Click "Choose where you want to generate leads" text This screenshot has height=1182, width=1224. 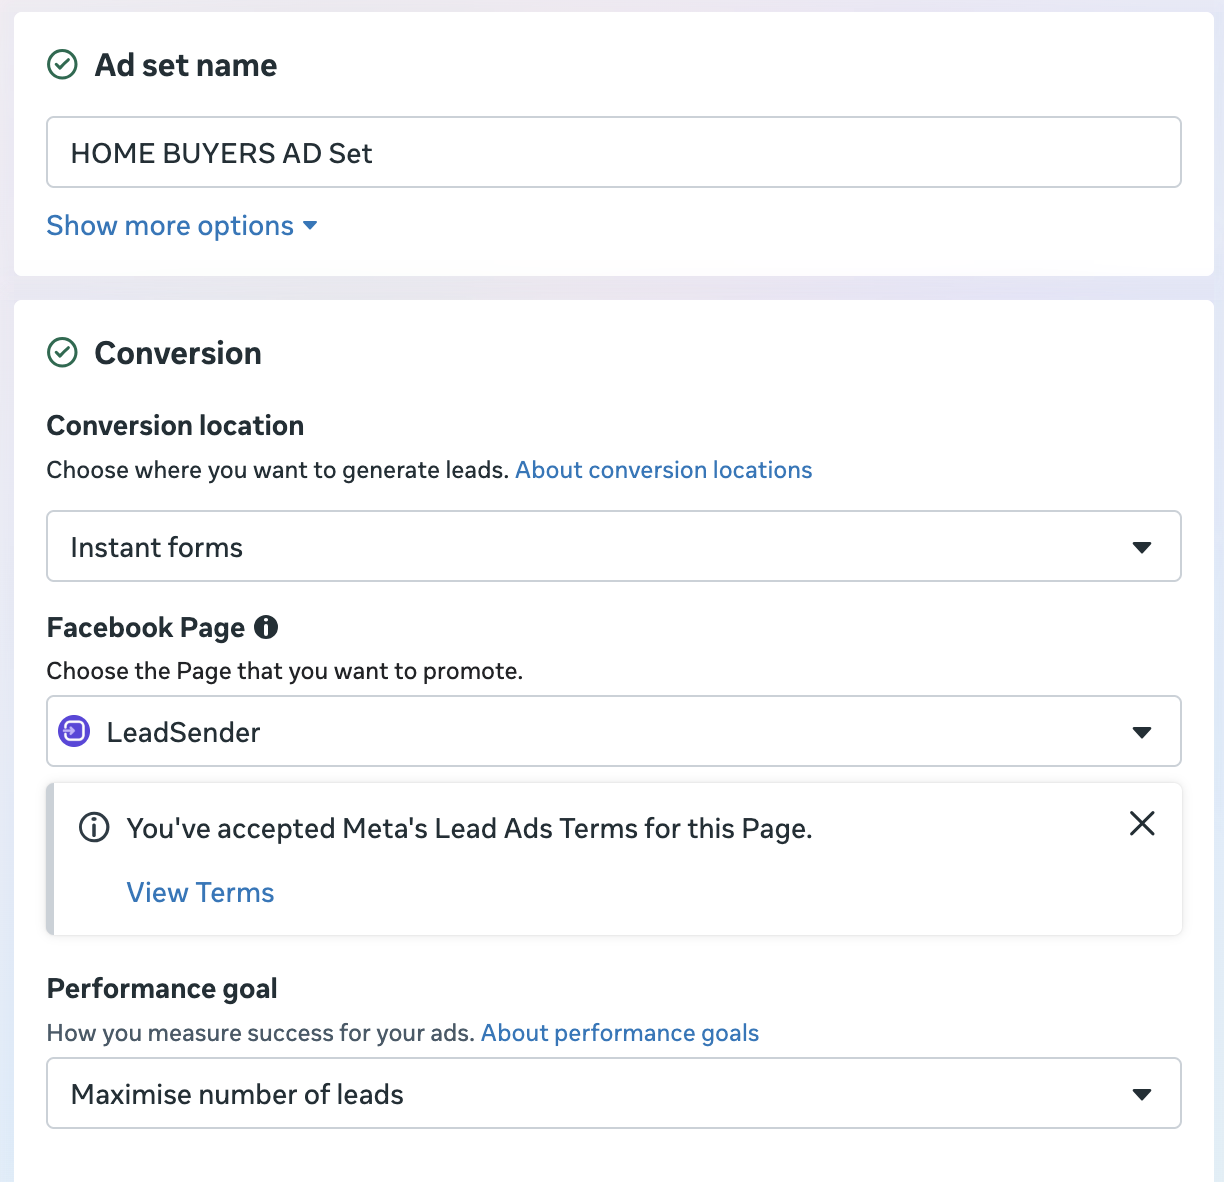pos(278,470)
